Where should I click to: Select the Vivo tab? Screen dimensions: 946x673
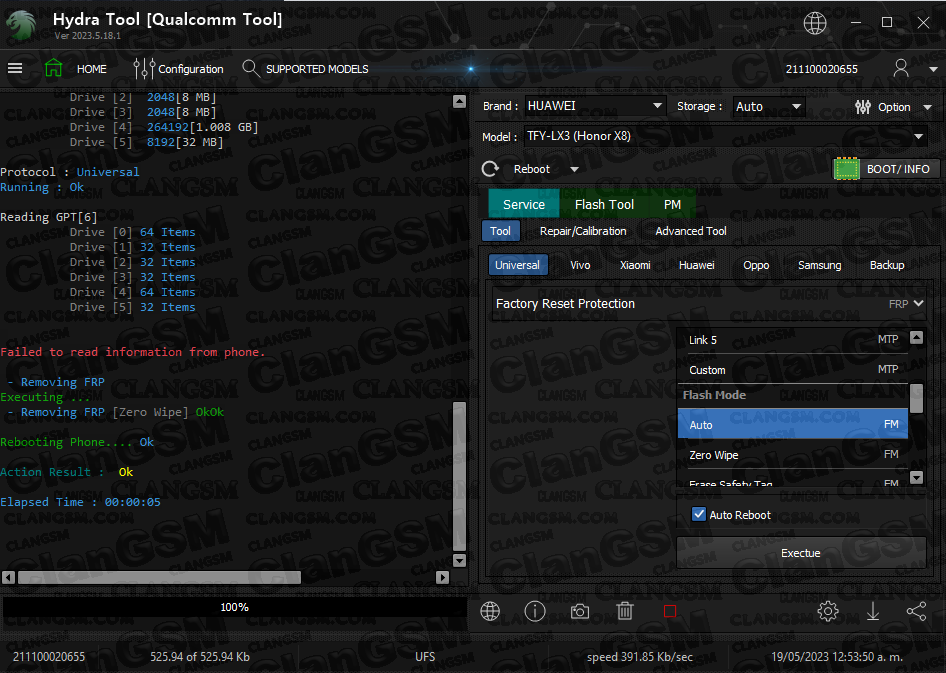click(x=580, y=265)
